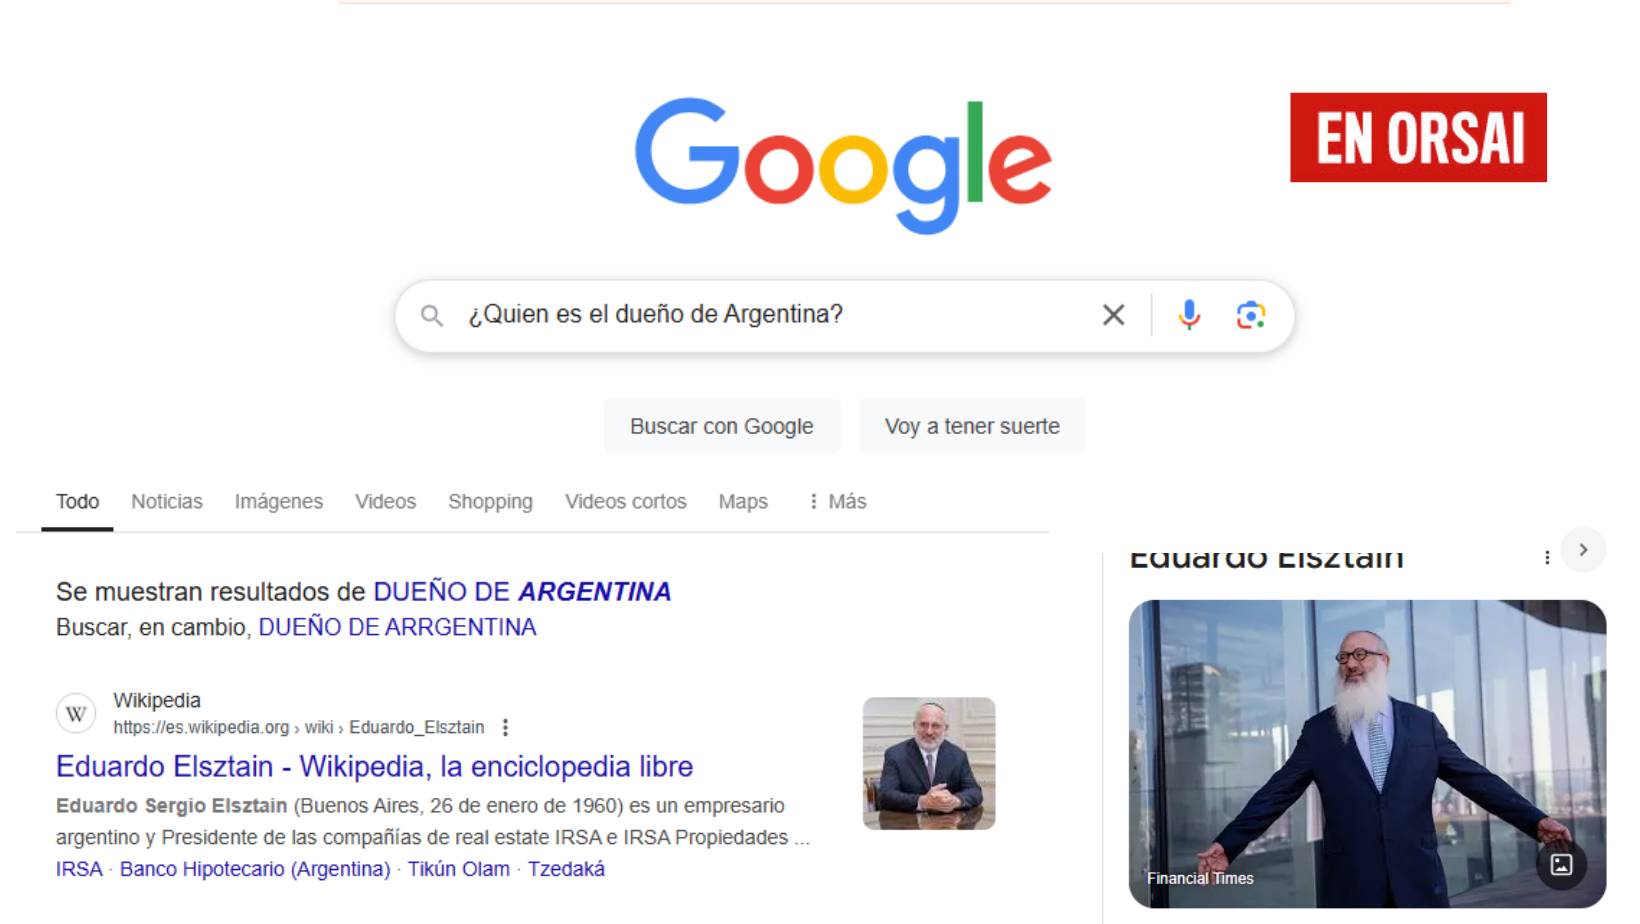Image resolution: width=1640 pixels, height=924 pixels.
Task: Open Google Lens image search
Action: coord(1250,315)
